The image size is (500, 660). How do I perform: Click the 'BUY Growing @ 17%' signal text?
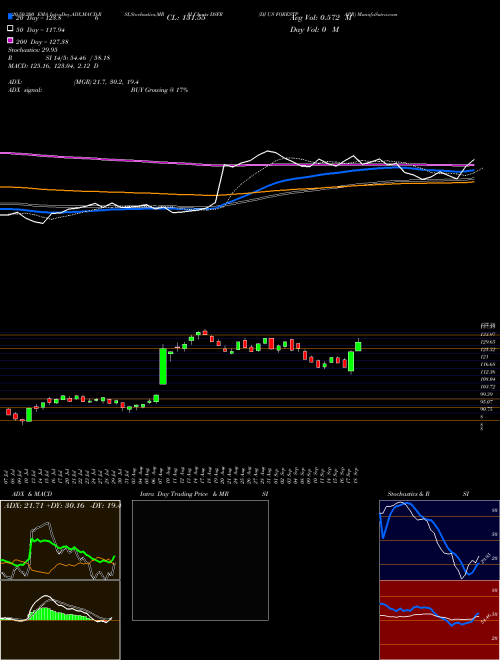[x=159, y=90]
